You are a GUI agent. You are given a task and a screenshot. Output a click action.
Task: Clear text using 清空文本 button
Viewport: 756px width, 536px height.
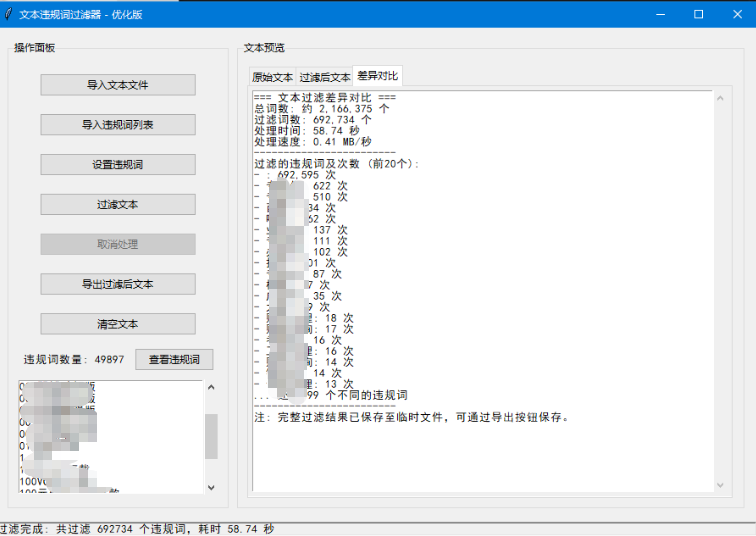[118, 325]
